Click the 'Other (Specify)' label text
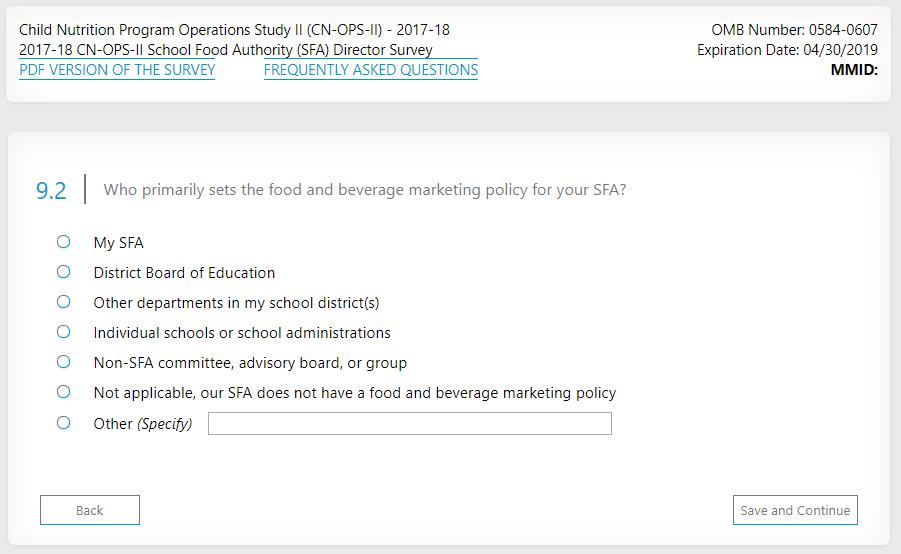 [143, 424]
